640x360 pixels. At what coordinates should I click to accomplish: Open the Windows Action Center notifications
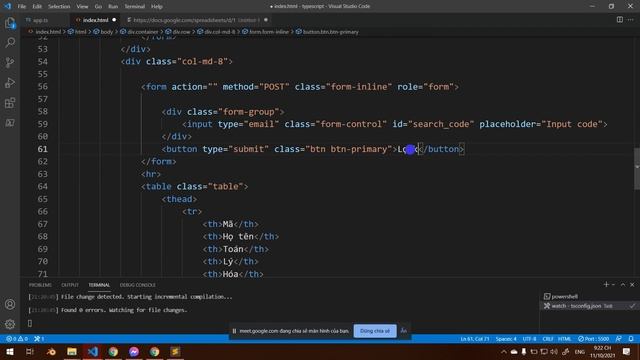(x=627, y=351)
